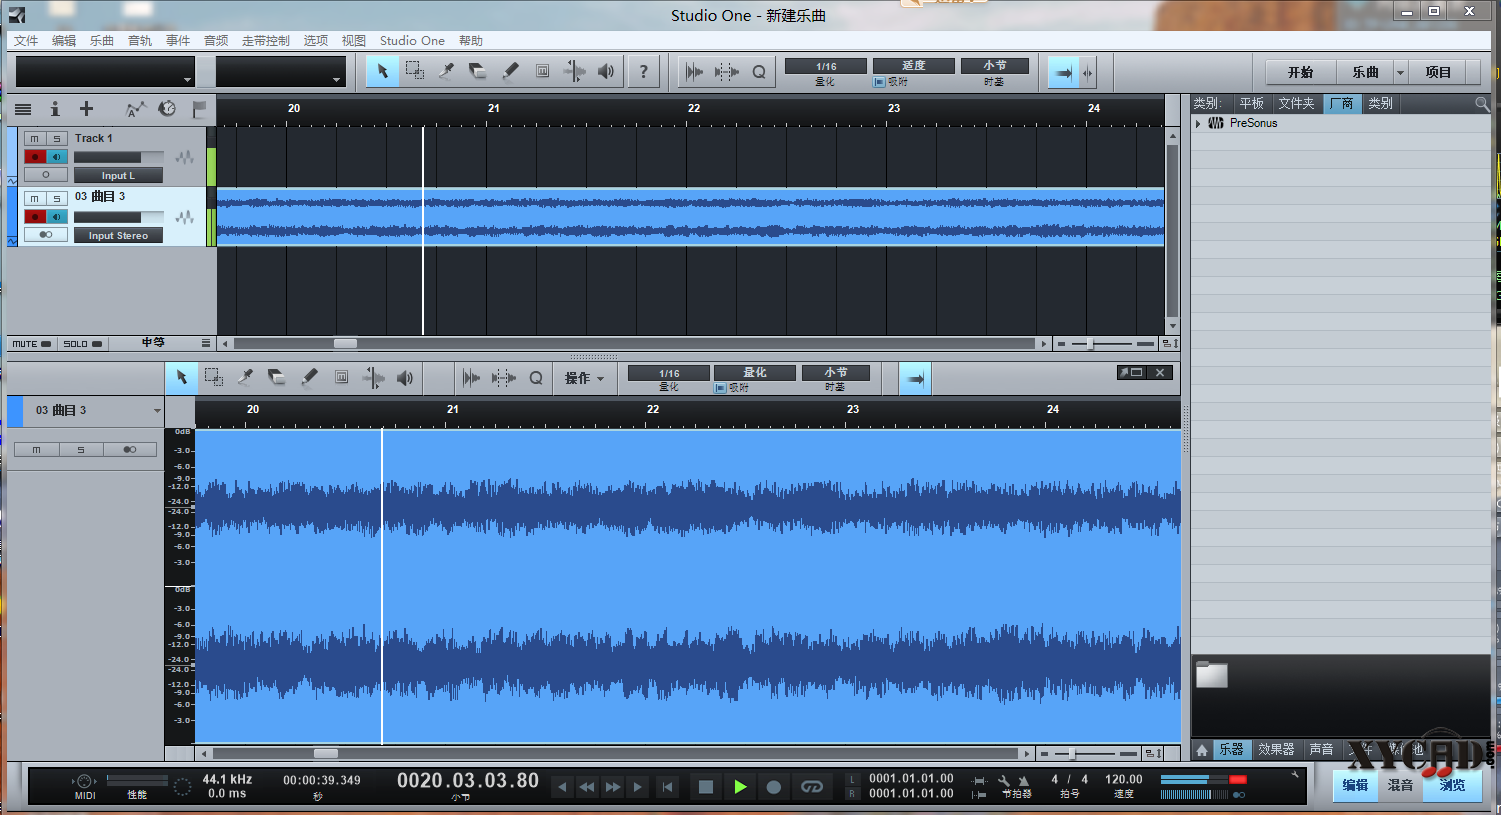Screen dimensions: 1501x815
Task: Start playback with green play button
Action: [740, 787]
